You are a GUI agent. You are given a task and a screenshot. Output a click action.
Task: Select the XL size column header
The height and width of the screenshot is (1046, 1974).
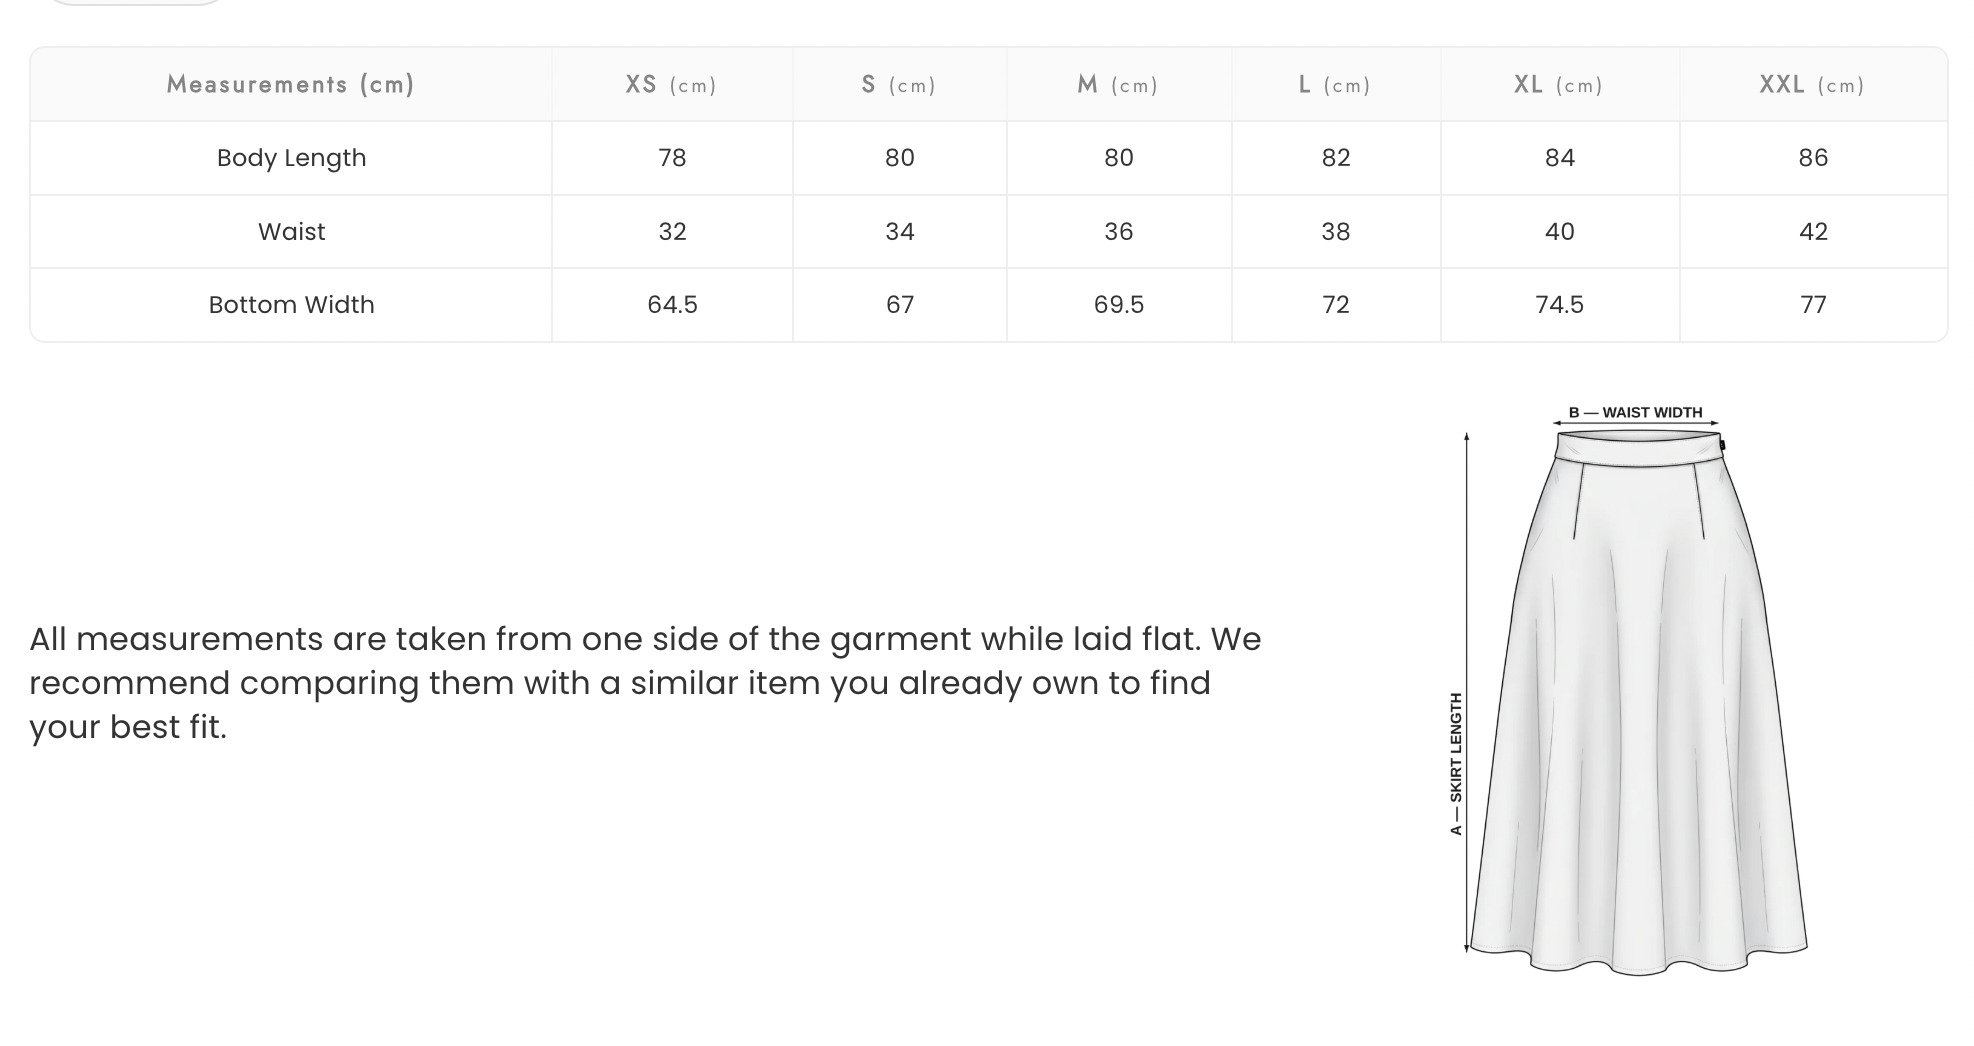coord(1559,85)
